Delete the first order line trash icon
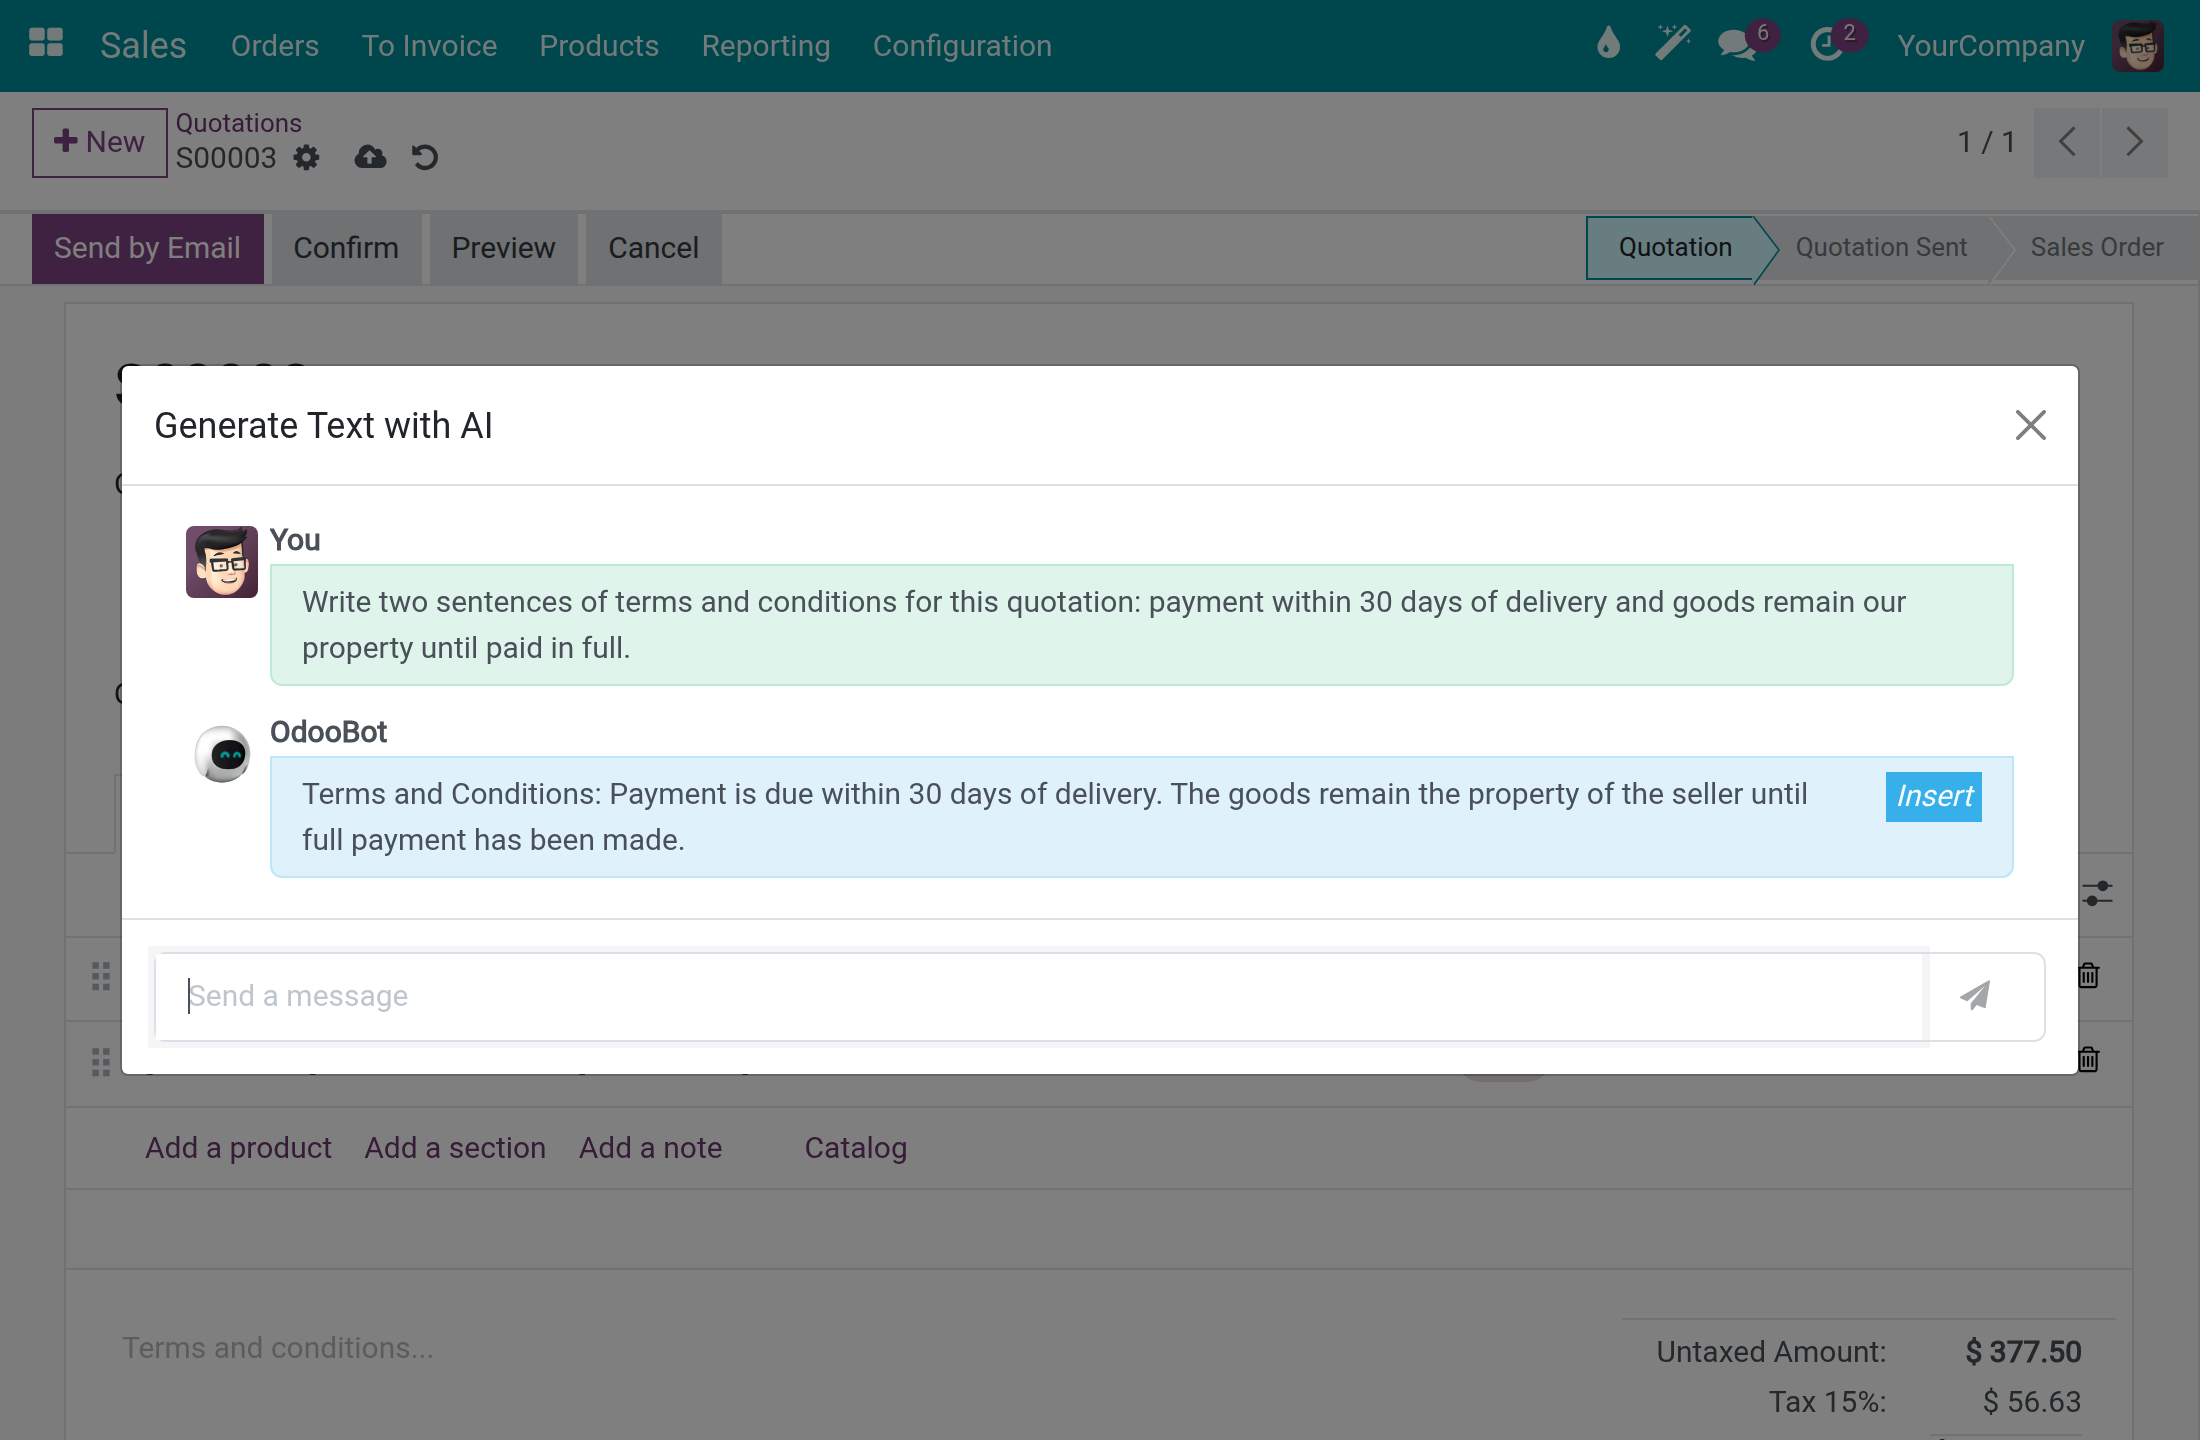This screenshot has width=2200, height=1440. (2089, 975)
